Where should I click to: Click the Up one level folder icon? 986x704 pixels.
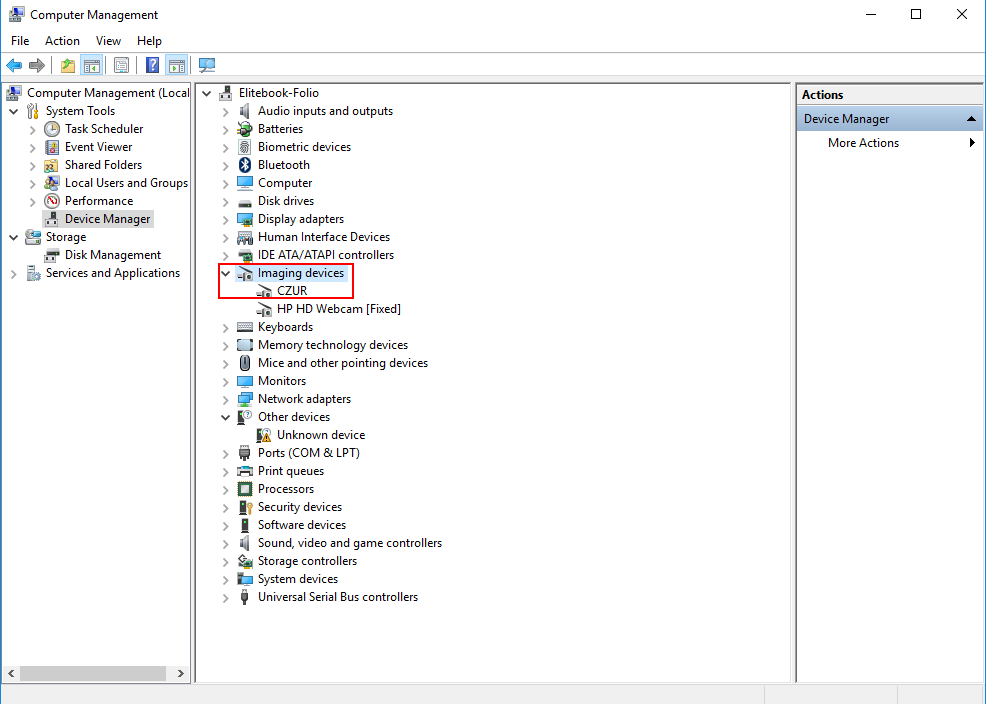68,65
